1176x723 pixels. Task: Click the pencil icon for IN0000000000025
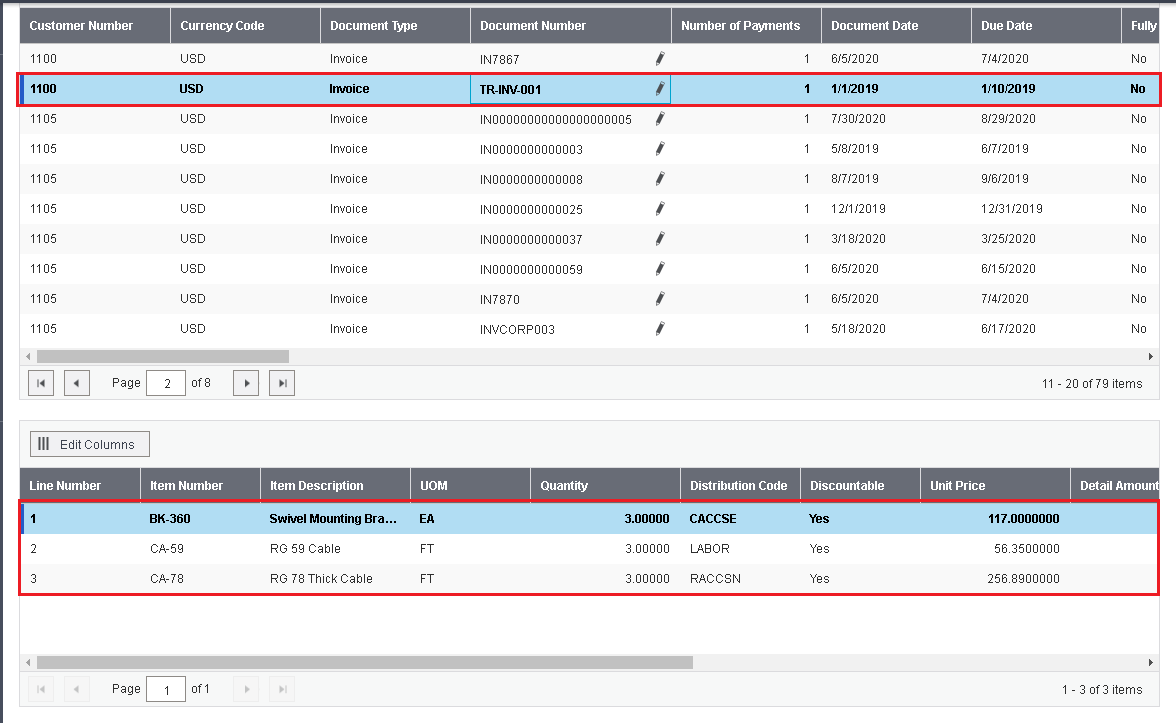[660, 208]
